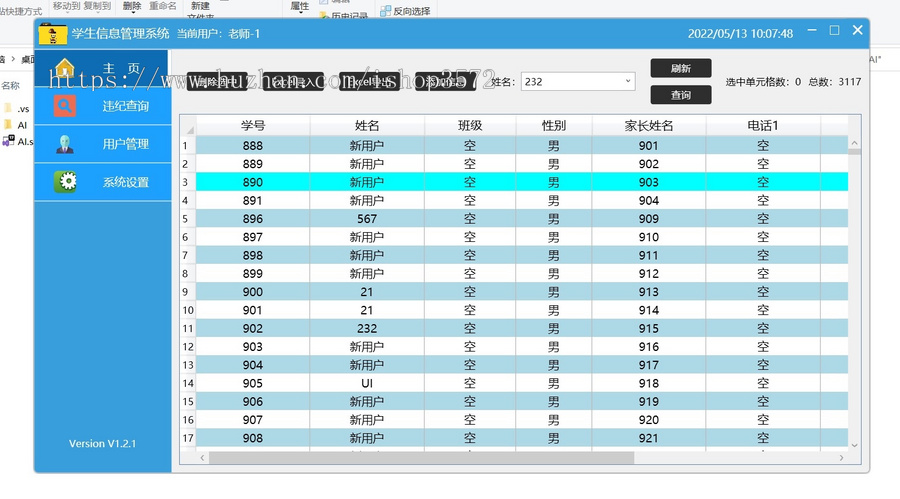Sort by the 学号 column header
This screenshot has width=900, height=499.
[253, 126]
